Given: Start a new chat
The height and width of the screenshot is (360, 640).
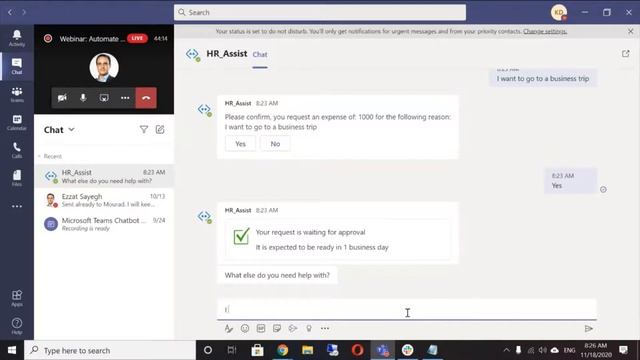Looking at the screenshot, I should point(160,130).
